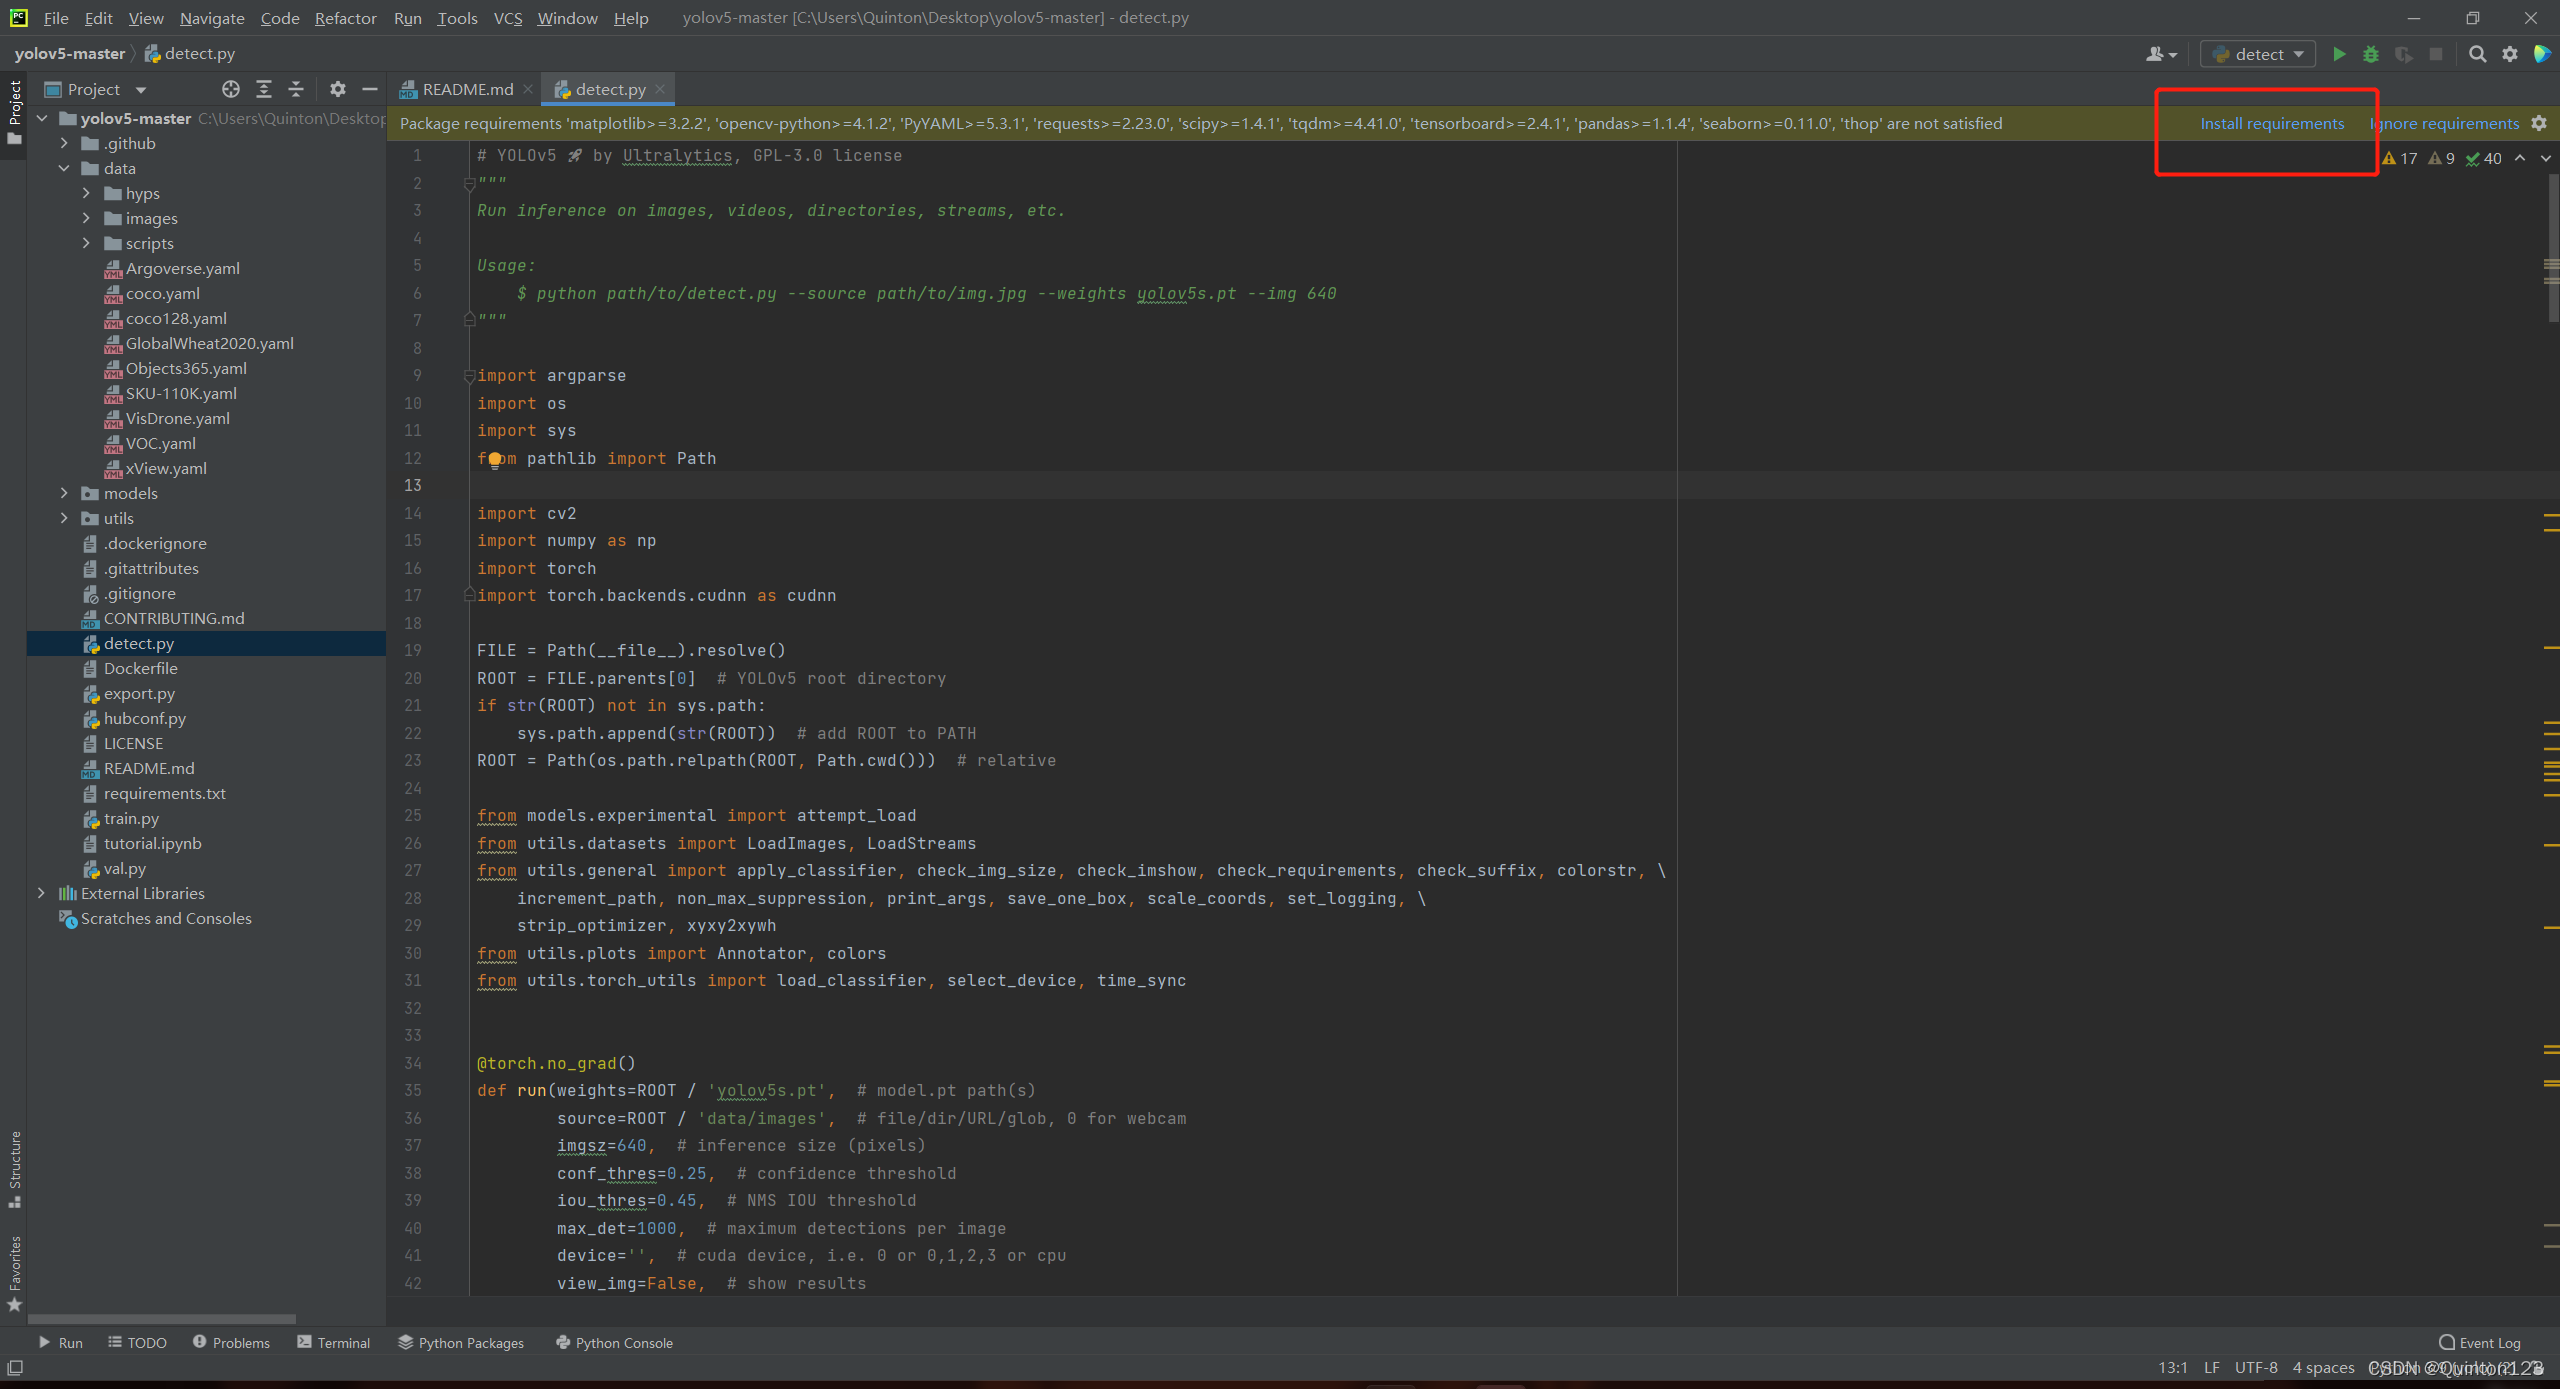The width and height of the screenshot is (2560, 1389).
Task: Click Install requirements link
Action: (x=2271, y=123)
